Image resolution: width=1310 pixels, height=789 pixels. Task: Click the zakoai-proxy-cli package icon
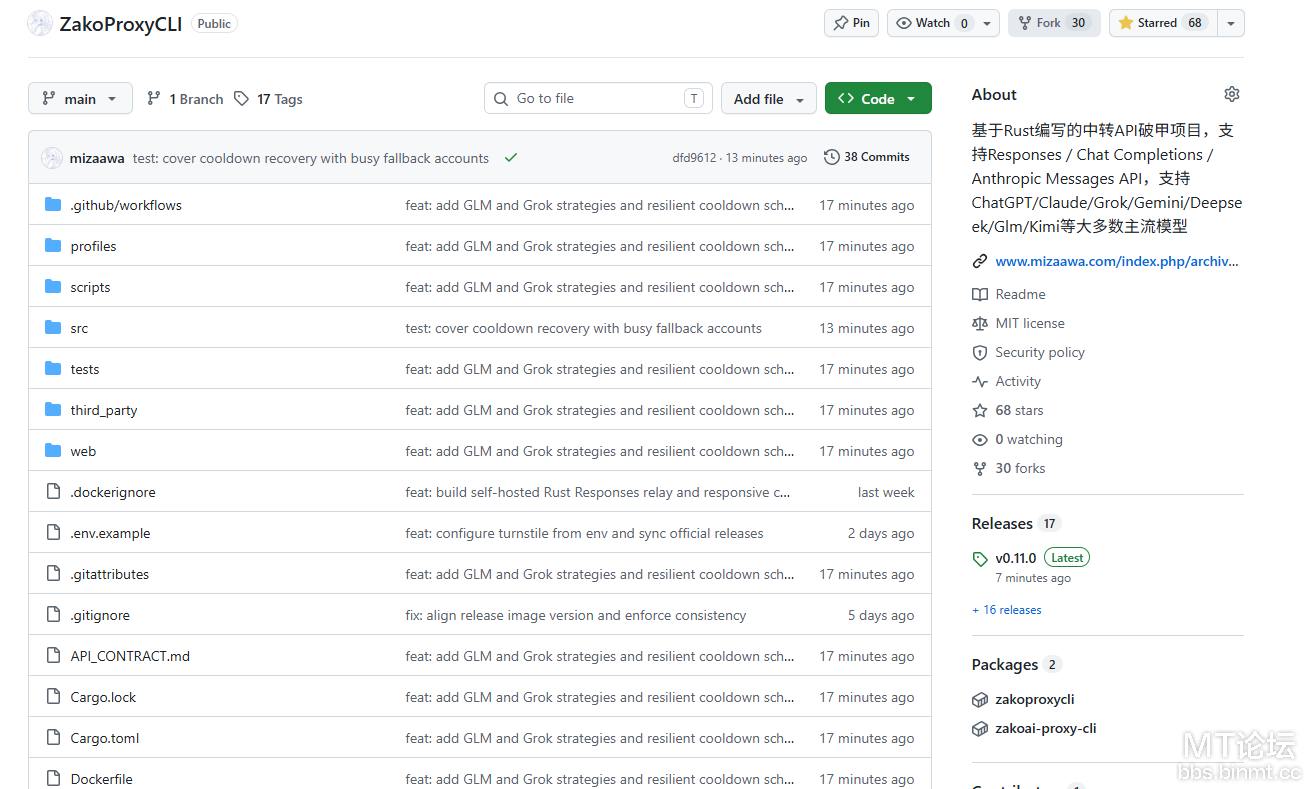[980, 729]
